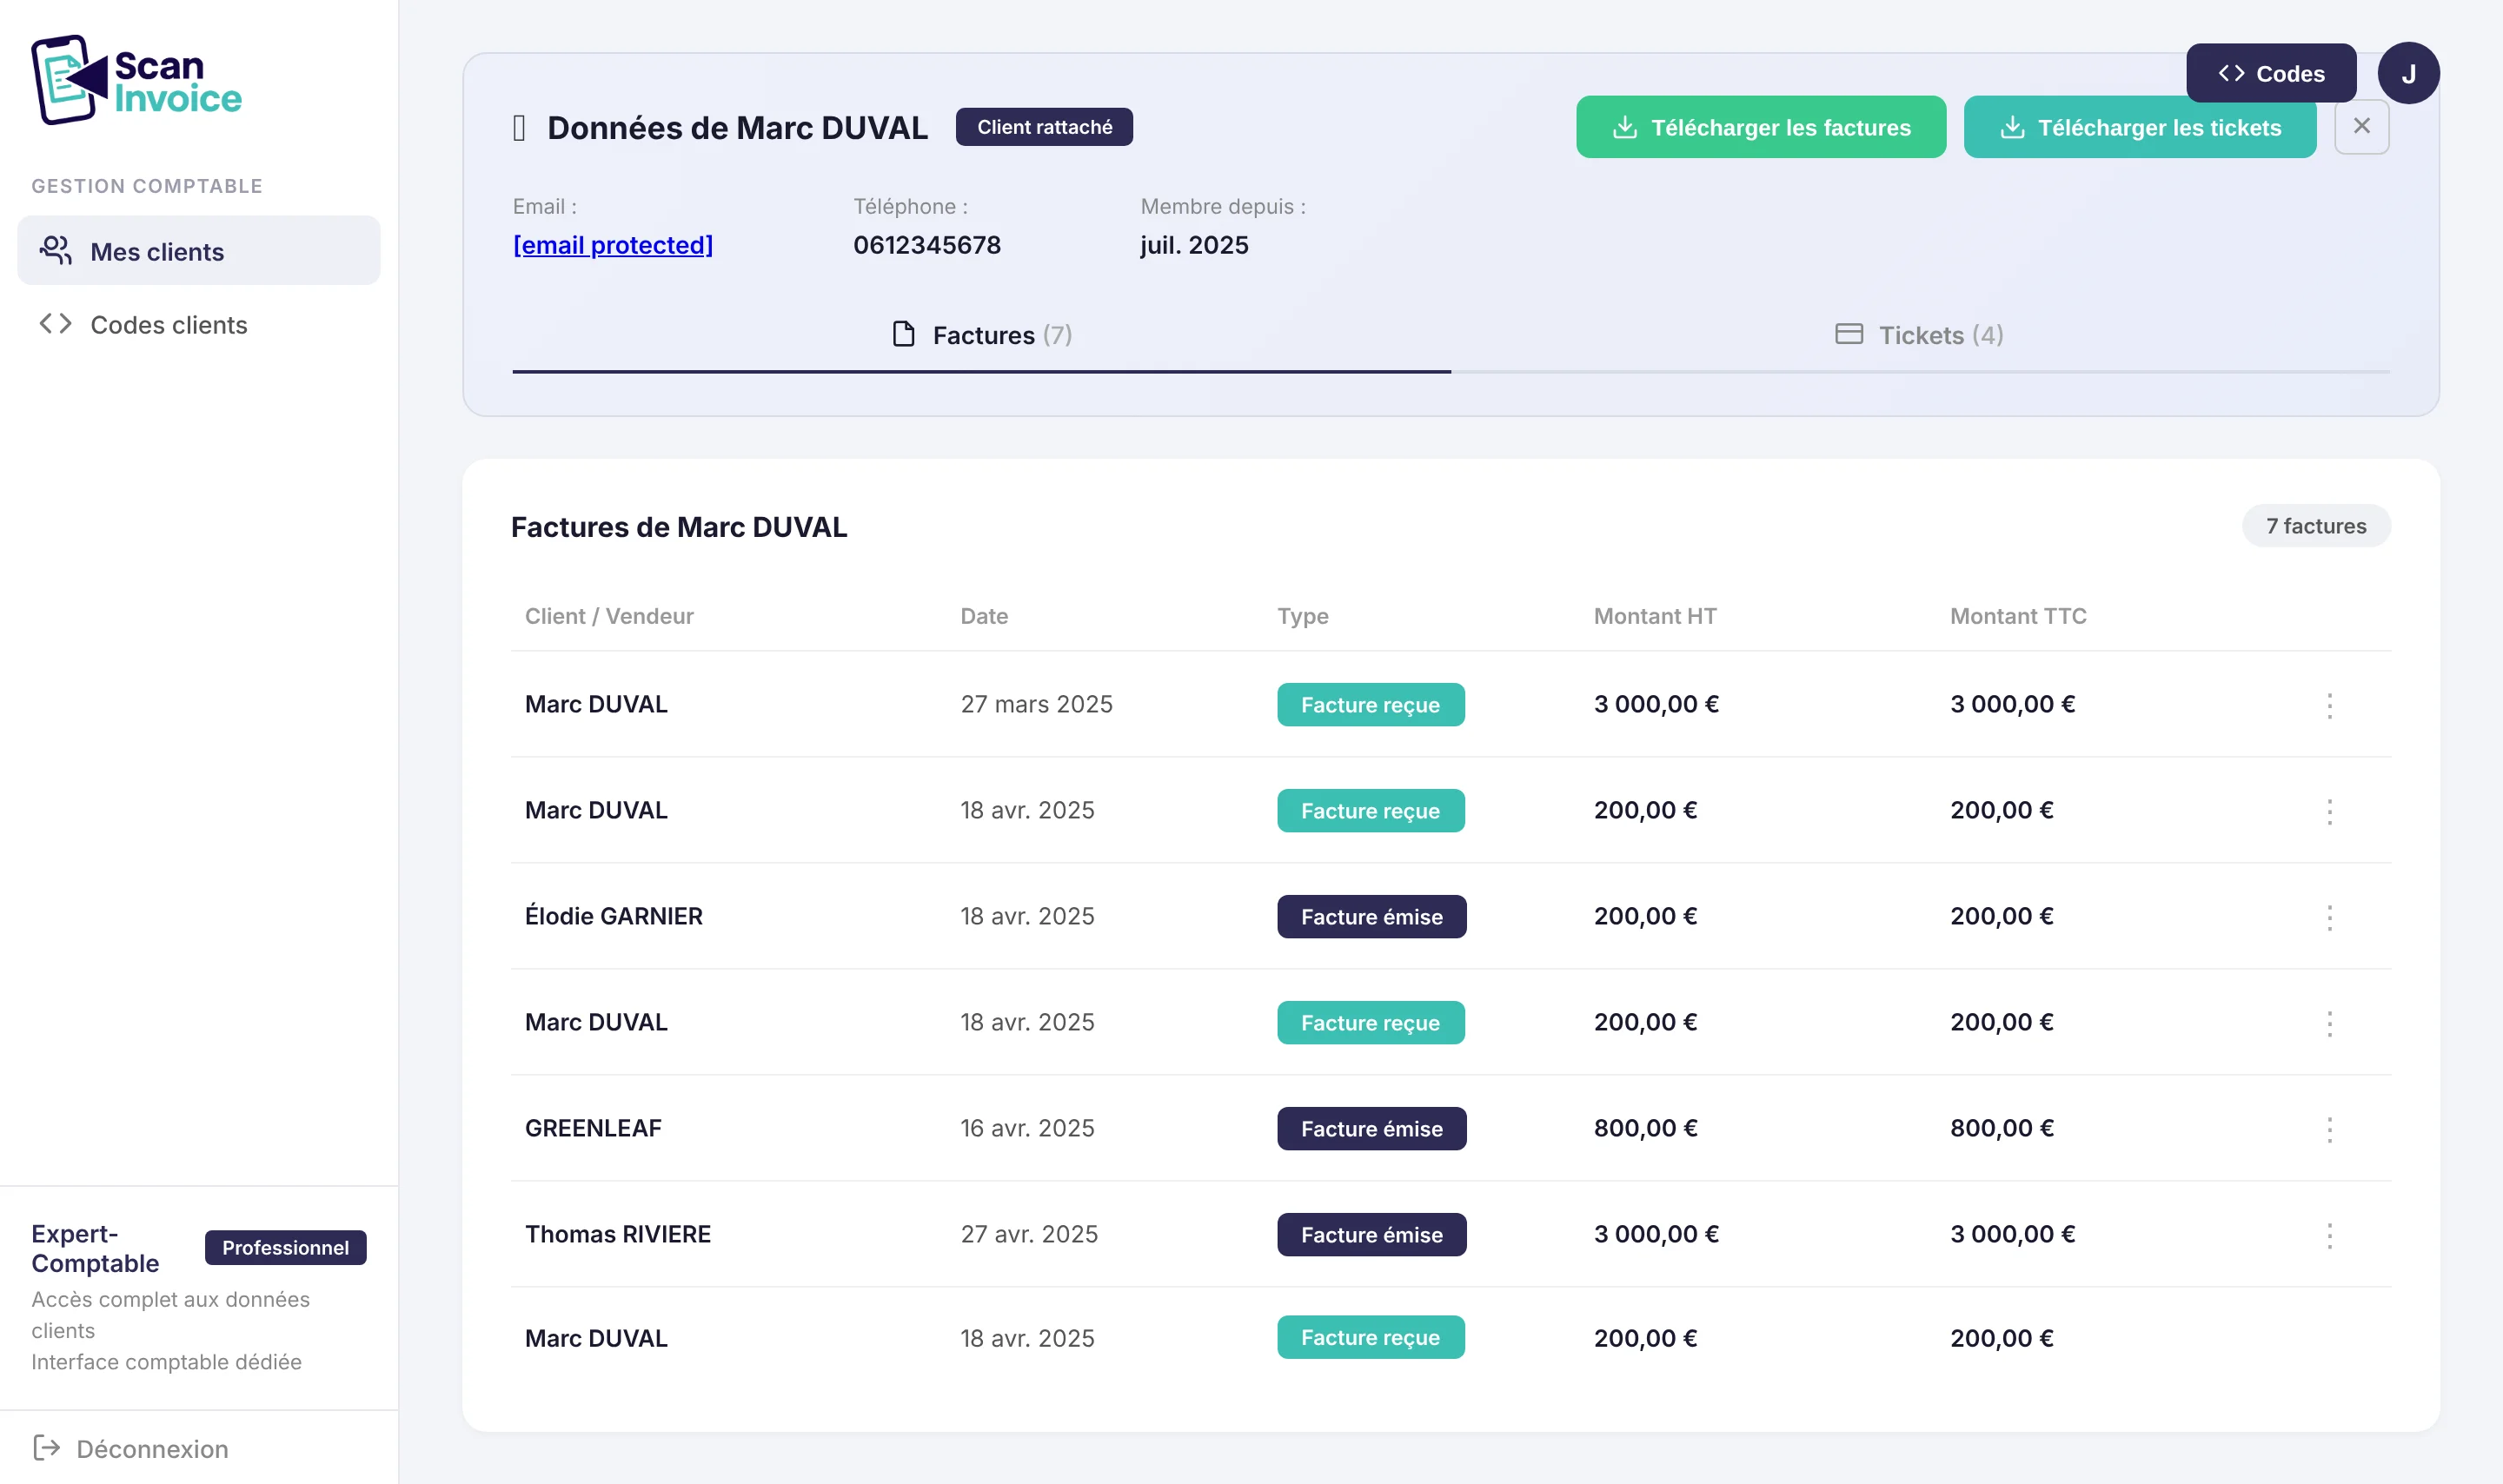Click the download icon on Télécharger les factures
Screen dimensions: 2503x1484
[1625, 126]
